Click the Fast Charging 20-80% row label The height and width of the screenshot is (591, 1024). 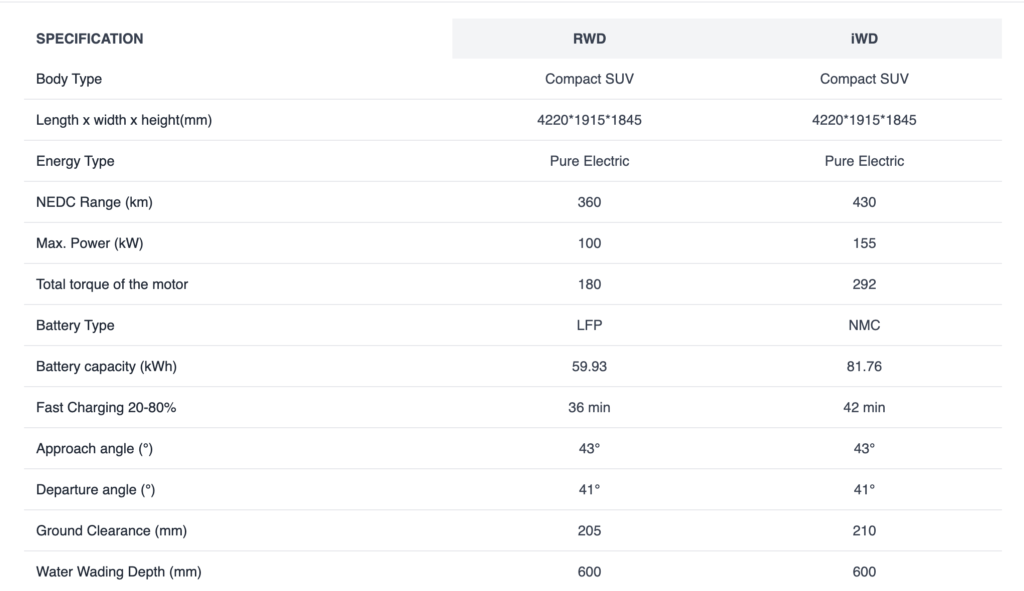[107, 407]
